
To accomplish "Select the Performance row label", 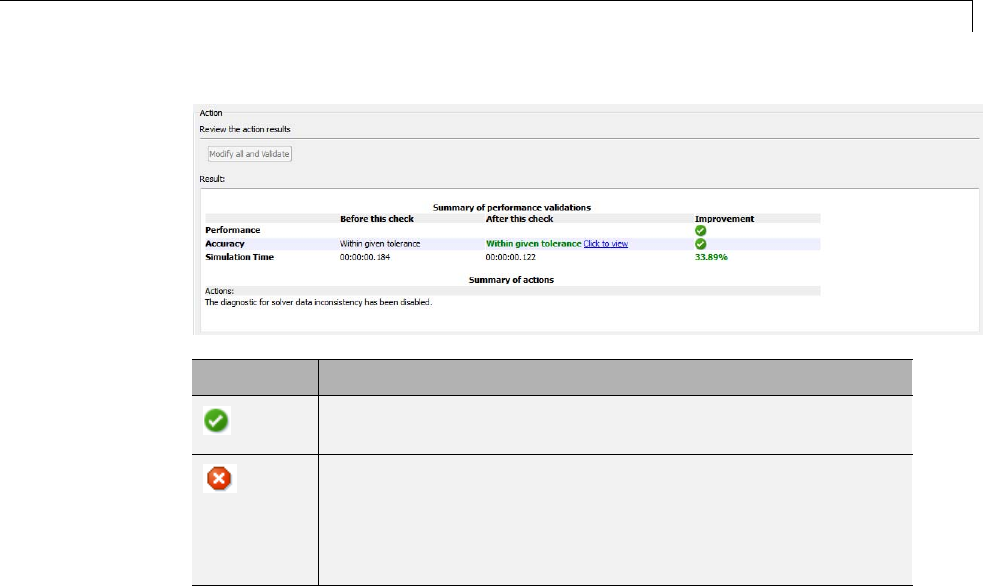I will (233, 231).
